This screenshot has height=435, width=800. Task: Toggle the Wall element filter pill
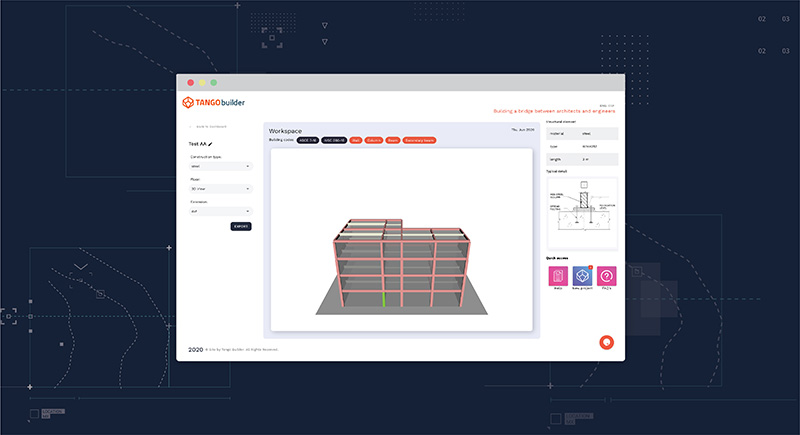(x=355, y=140)
